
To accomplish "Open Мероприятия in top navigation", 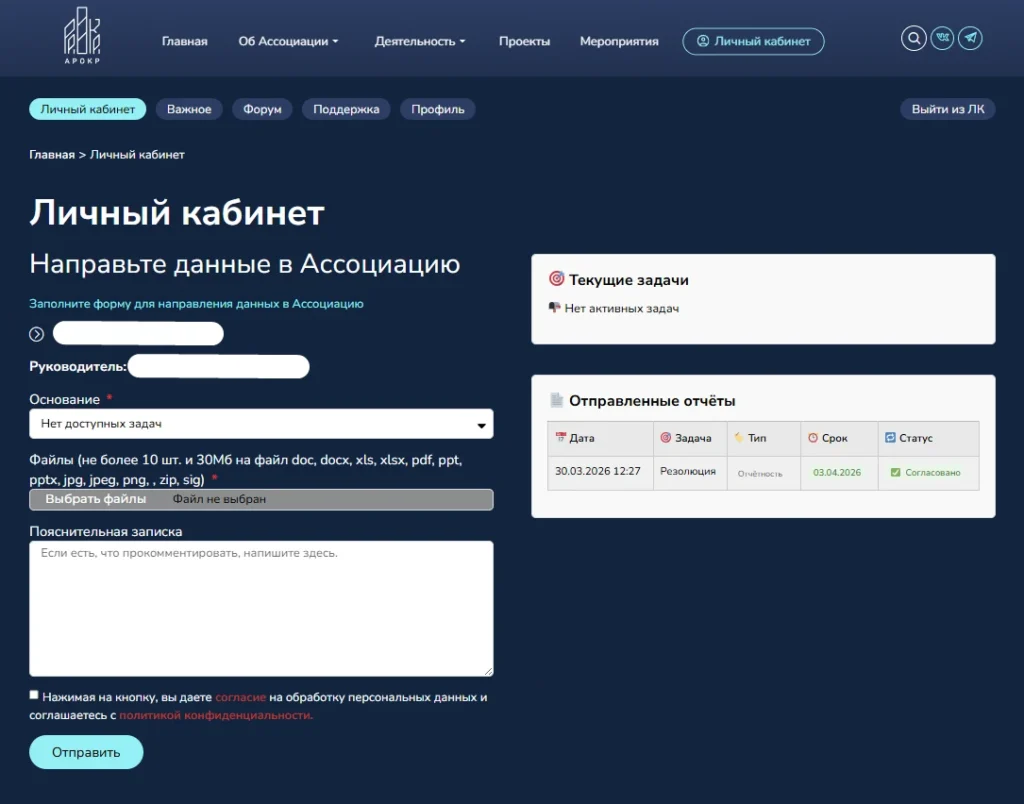I will [x=619, y=41].
